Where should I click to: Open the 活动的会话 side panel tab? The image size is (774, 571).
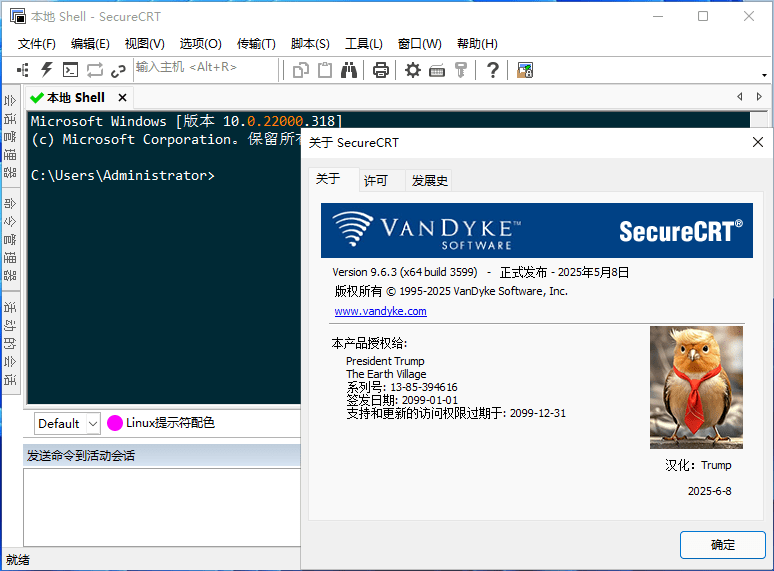tap(10, 343)
